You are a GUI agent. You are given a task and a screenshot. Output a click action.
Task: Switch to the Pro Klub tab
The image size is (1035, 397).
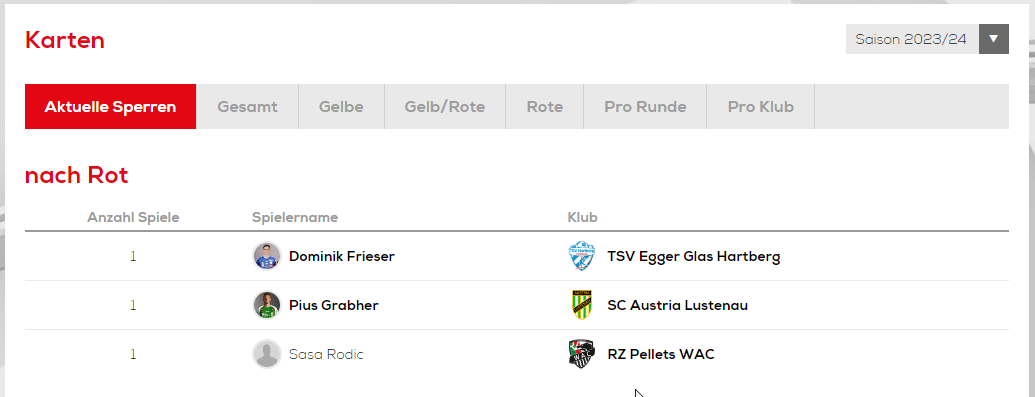(x=760, y=106)
